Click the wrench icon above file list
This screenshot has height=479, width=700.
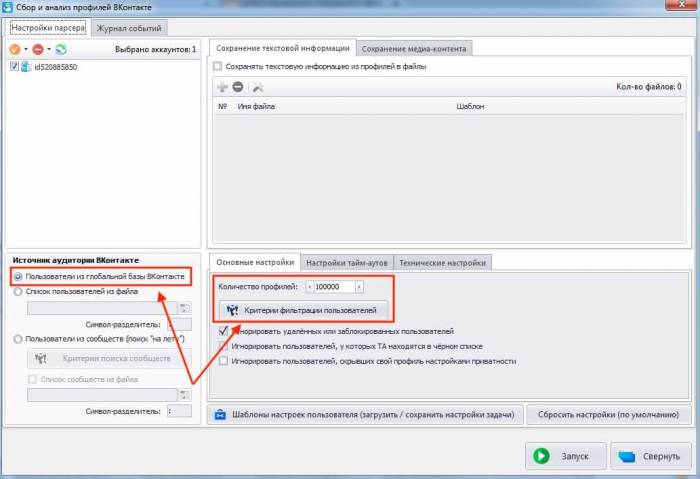[x=256, y=88]
